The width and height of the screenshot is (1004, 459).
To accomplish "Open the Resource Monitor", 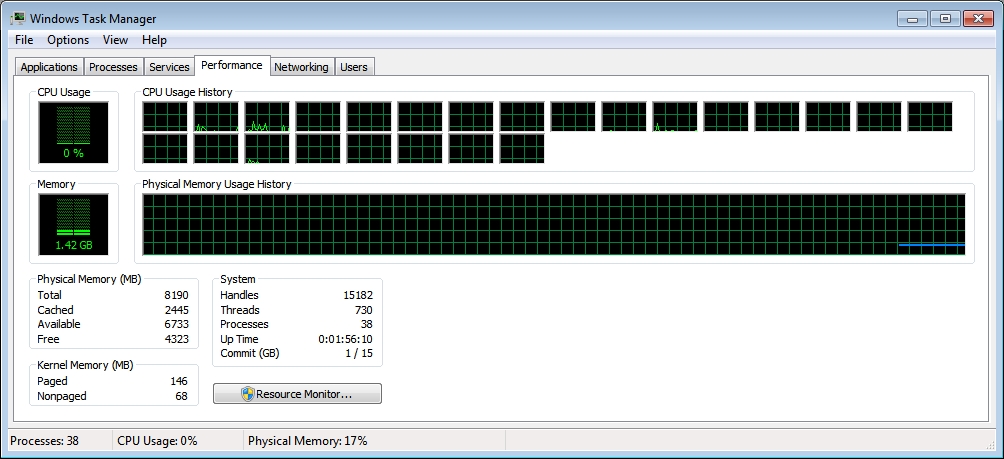I will 297,394.
